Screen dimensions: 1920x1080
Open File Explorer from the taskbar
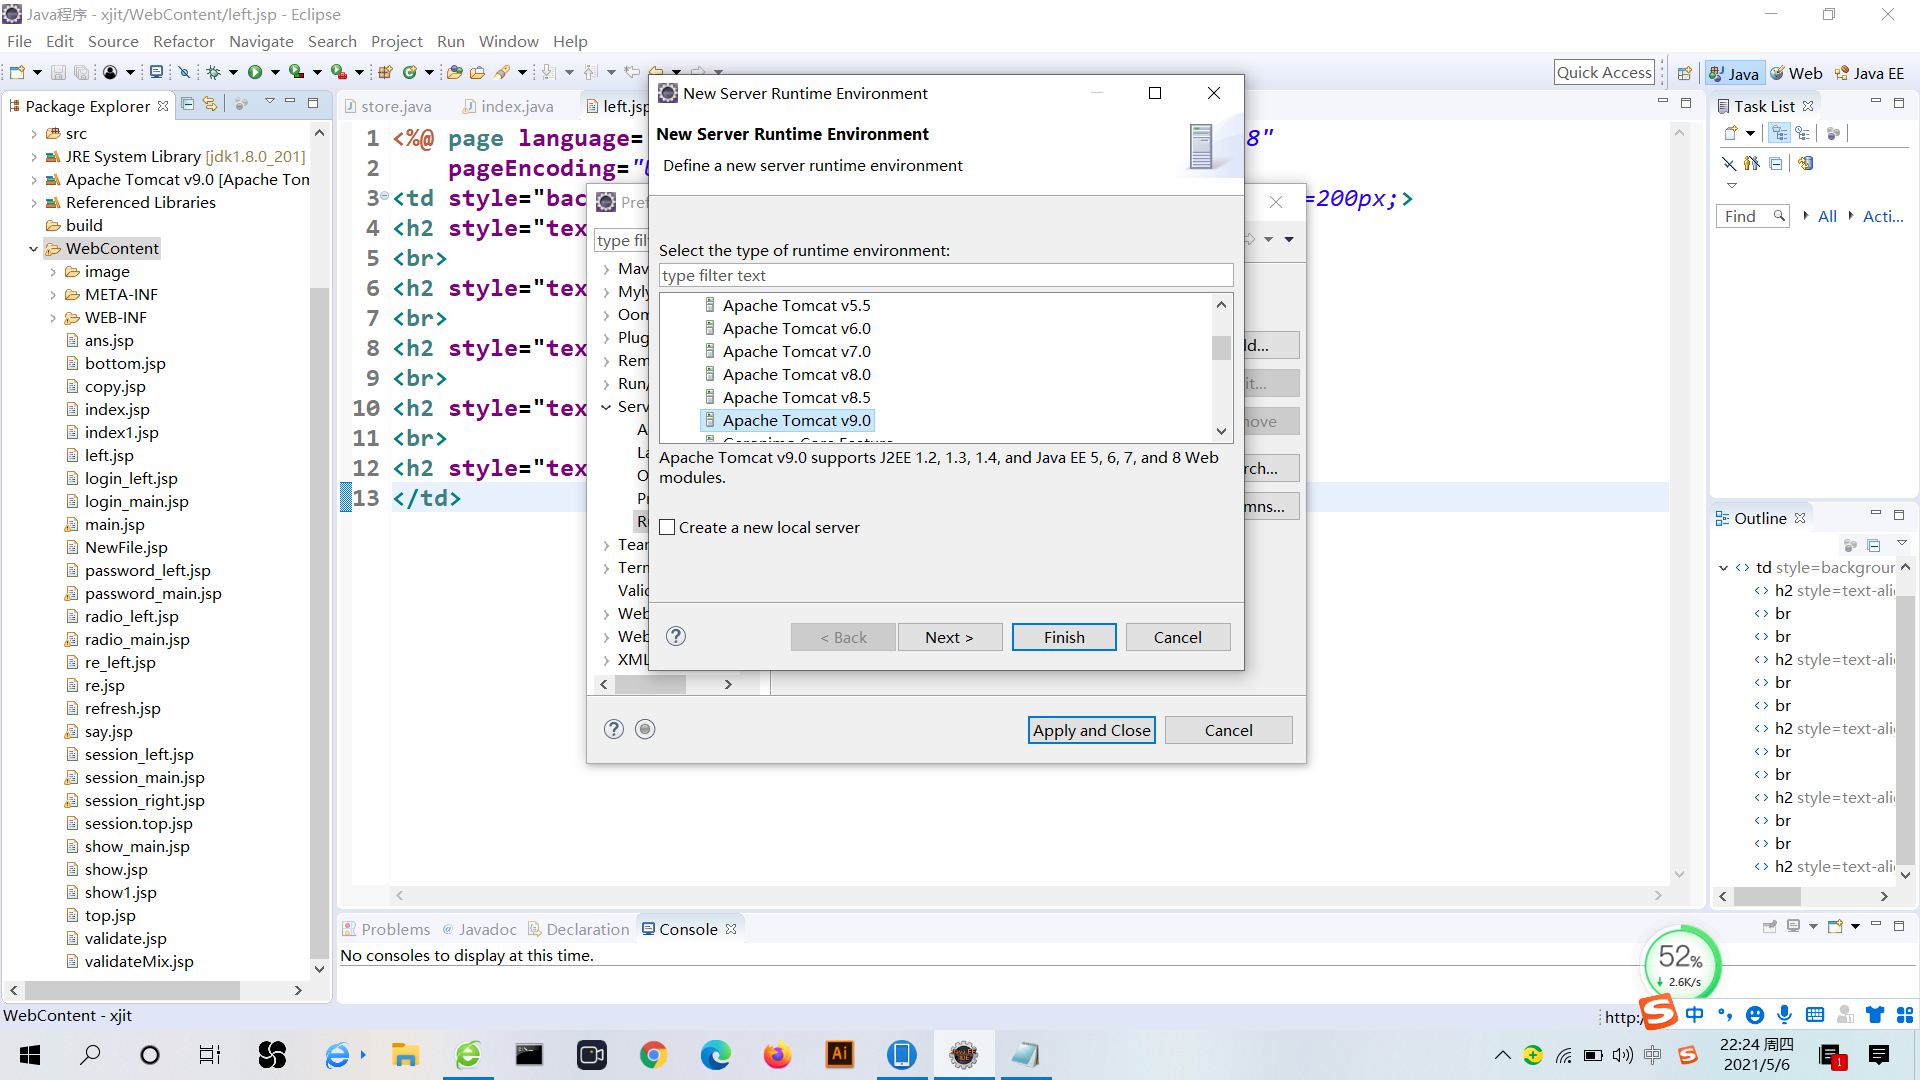[405, 1055]
